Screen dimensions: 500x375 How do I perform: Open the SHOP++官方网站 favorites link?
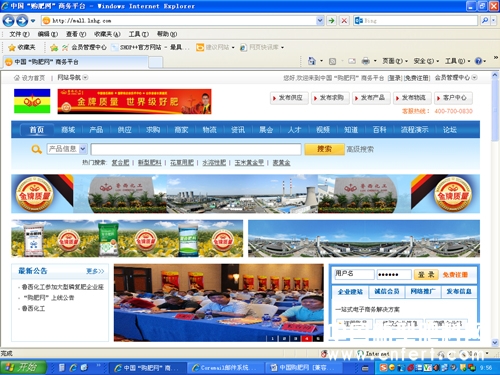coord(152,47)
